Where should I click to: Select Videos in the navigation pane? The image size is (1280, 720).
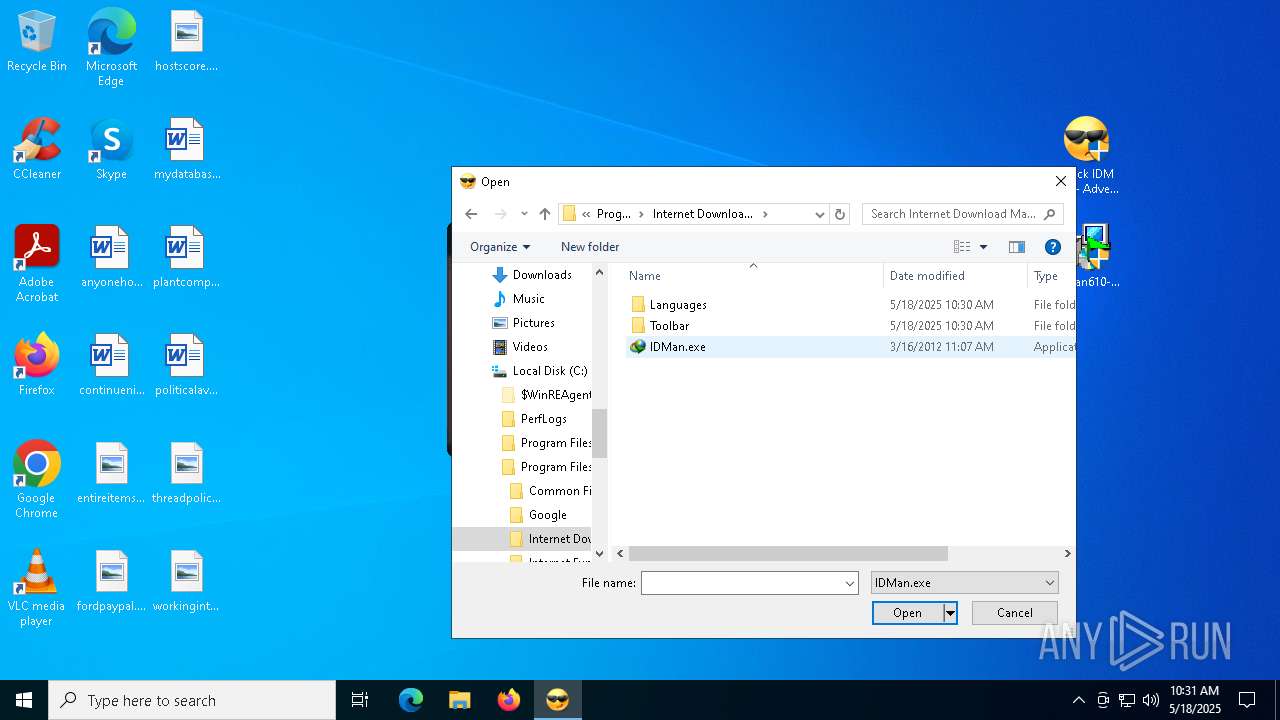click(530, 347)
